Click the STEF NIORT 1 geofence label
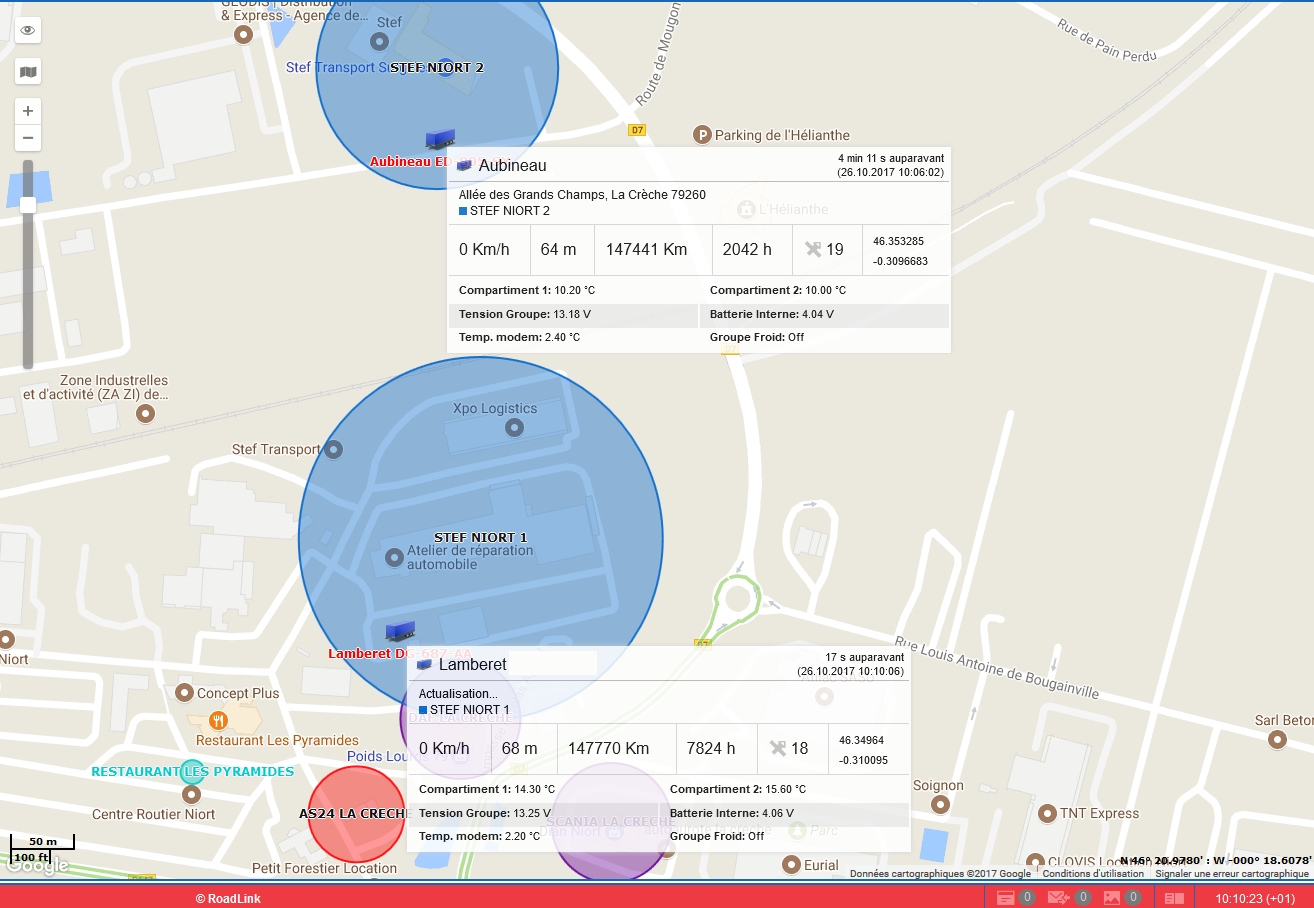The height and width of the screenshot is (908, 1314). [x=481, y=538]
